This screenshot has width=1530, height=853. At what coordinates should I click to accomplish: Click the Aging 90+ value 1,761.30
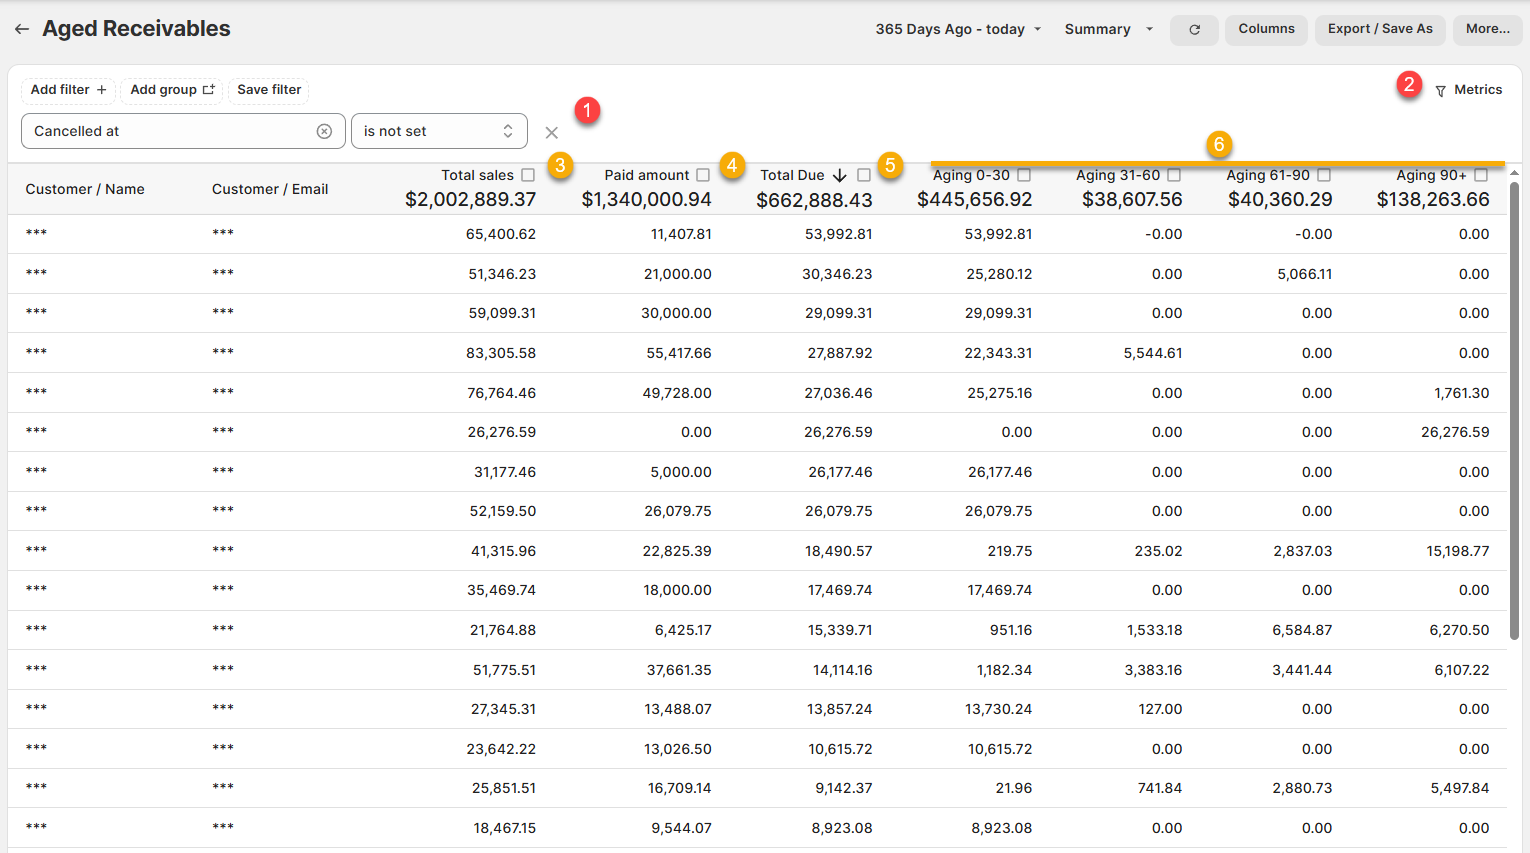(x=1462, y=393)
